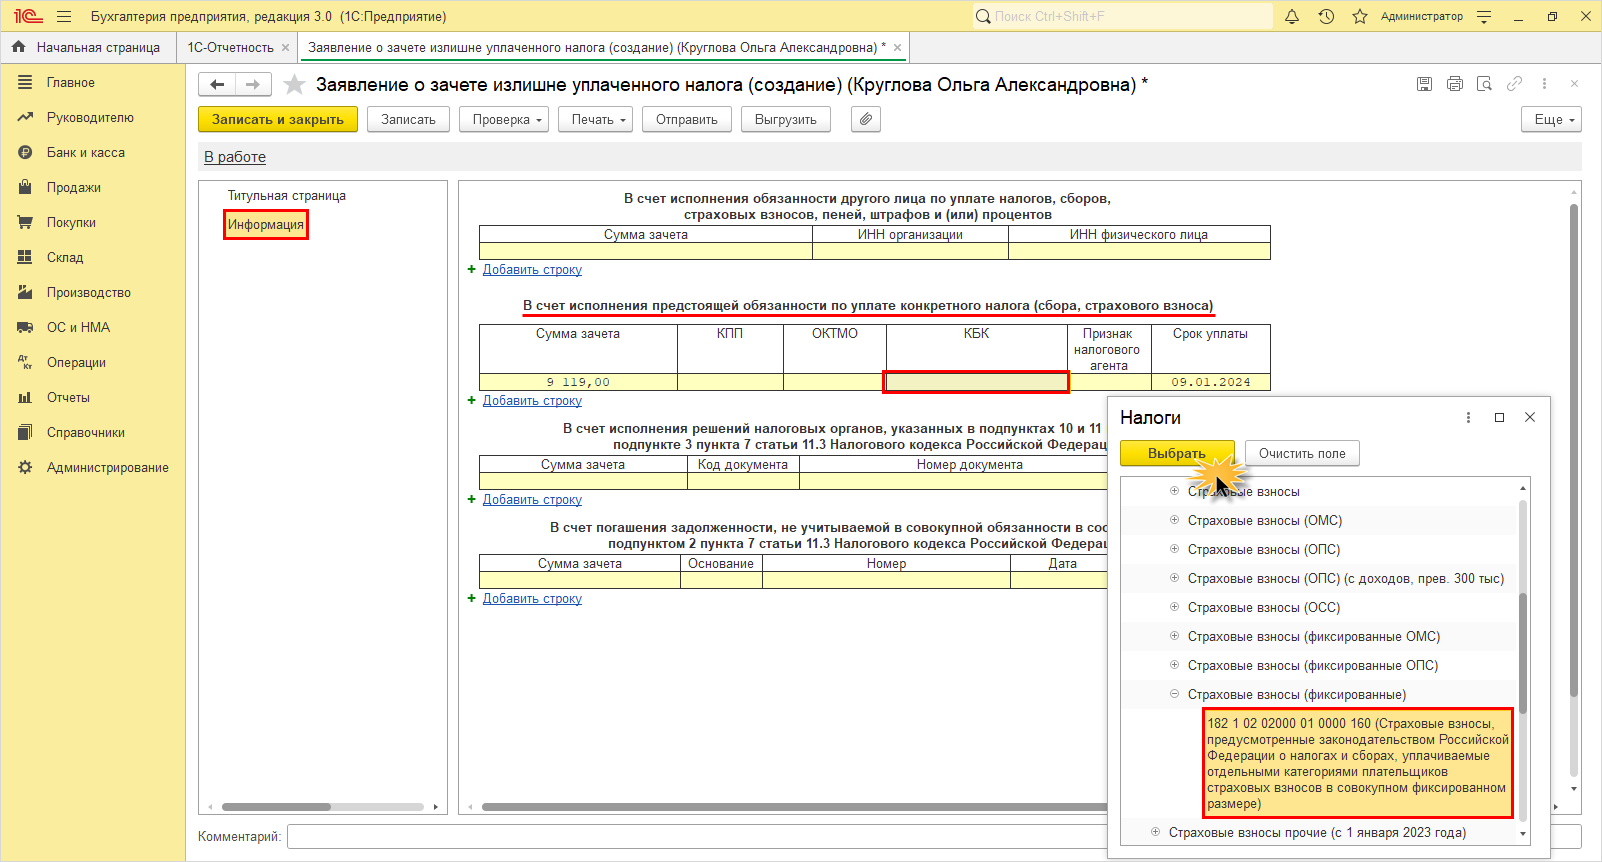The height and width of the screenshot is (862, 1602).
Task: Go back with the left arrow button
Action: tap(217, 85)
